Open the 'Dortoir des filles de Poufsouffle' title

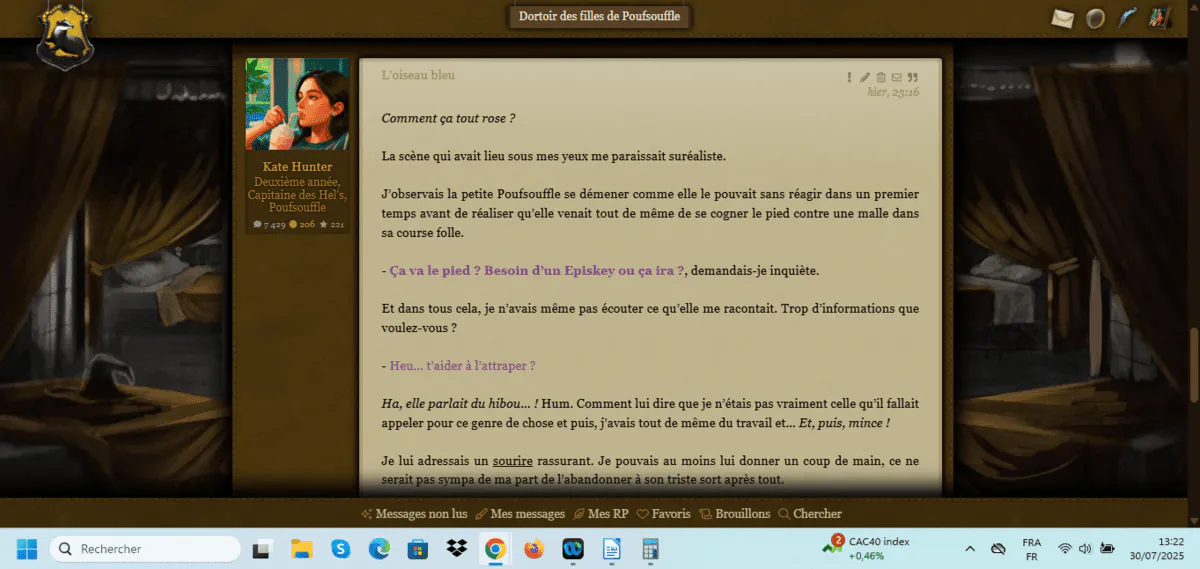point(600,16)
